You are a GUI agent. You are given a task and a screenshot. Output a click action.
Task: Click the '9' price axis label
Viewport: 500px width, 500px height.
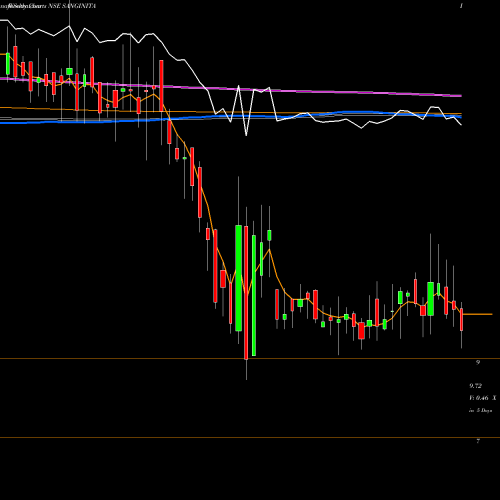point(478,362)
